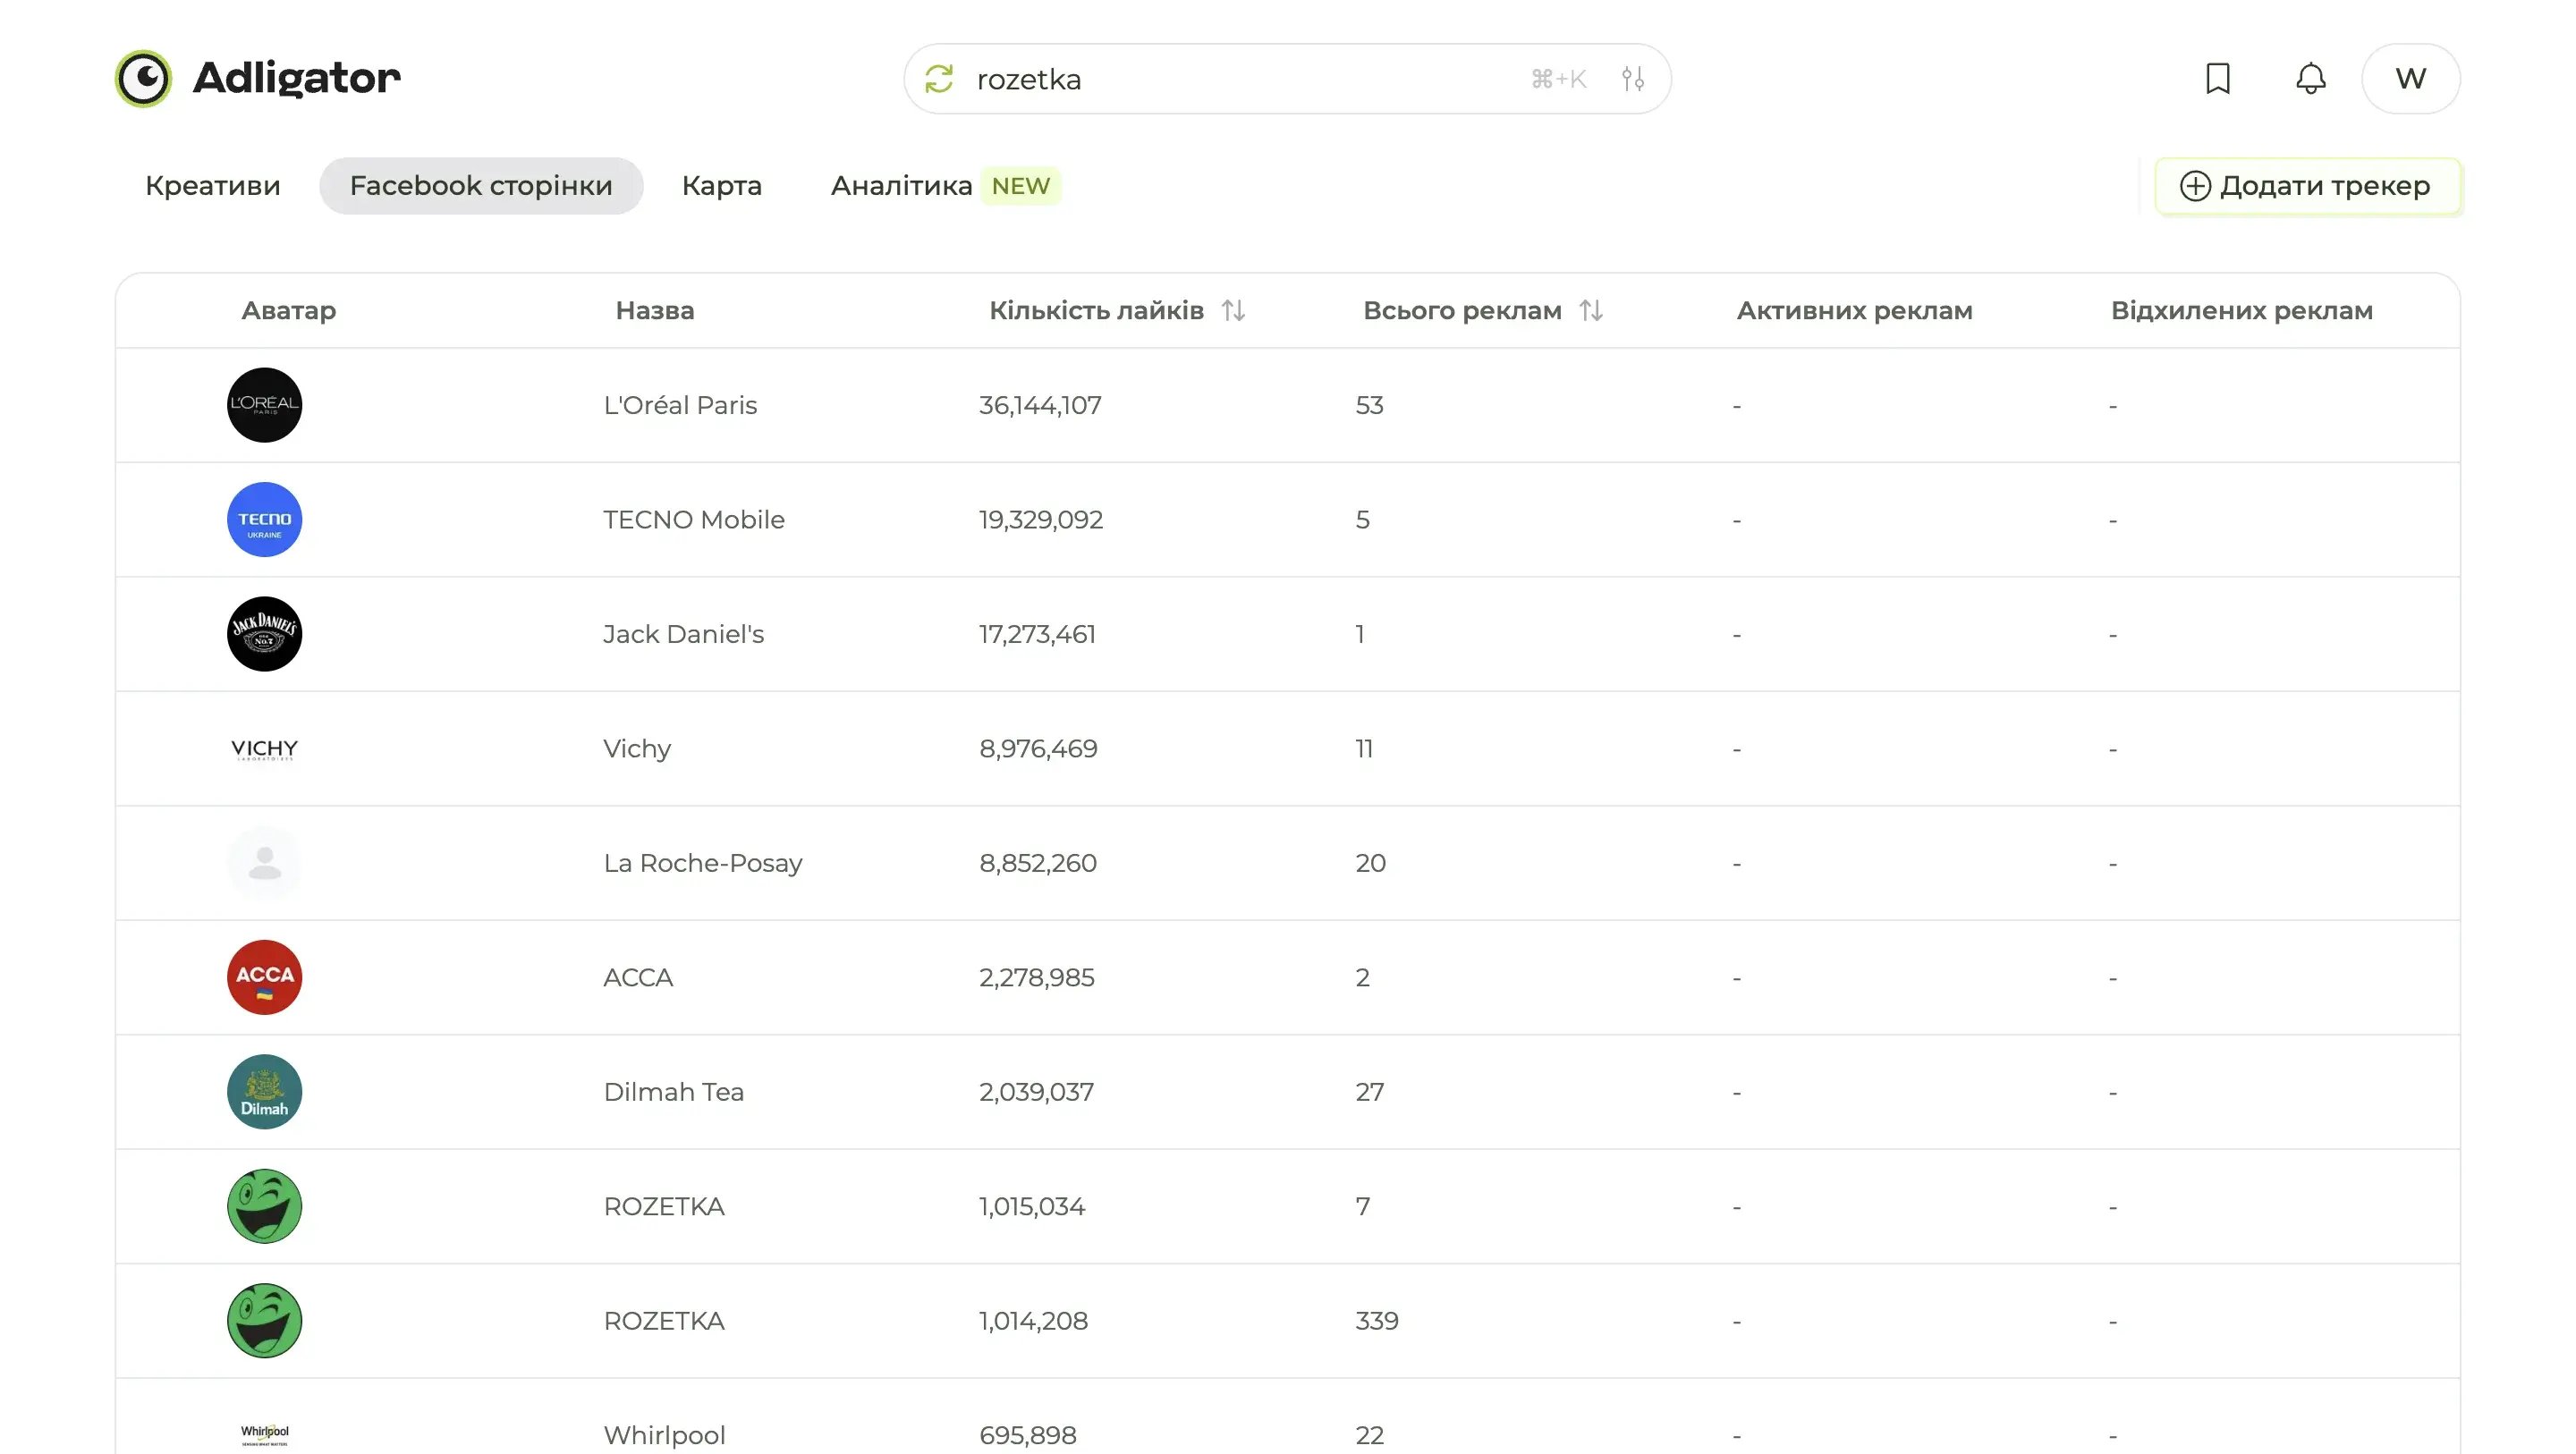2576x1454 pixels.
Task: Click the likes value 8,976,469
Action: click(x=1038, y=749)
